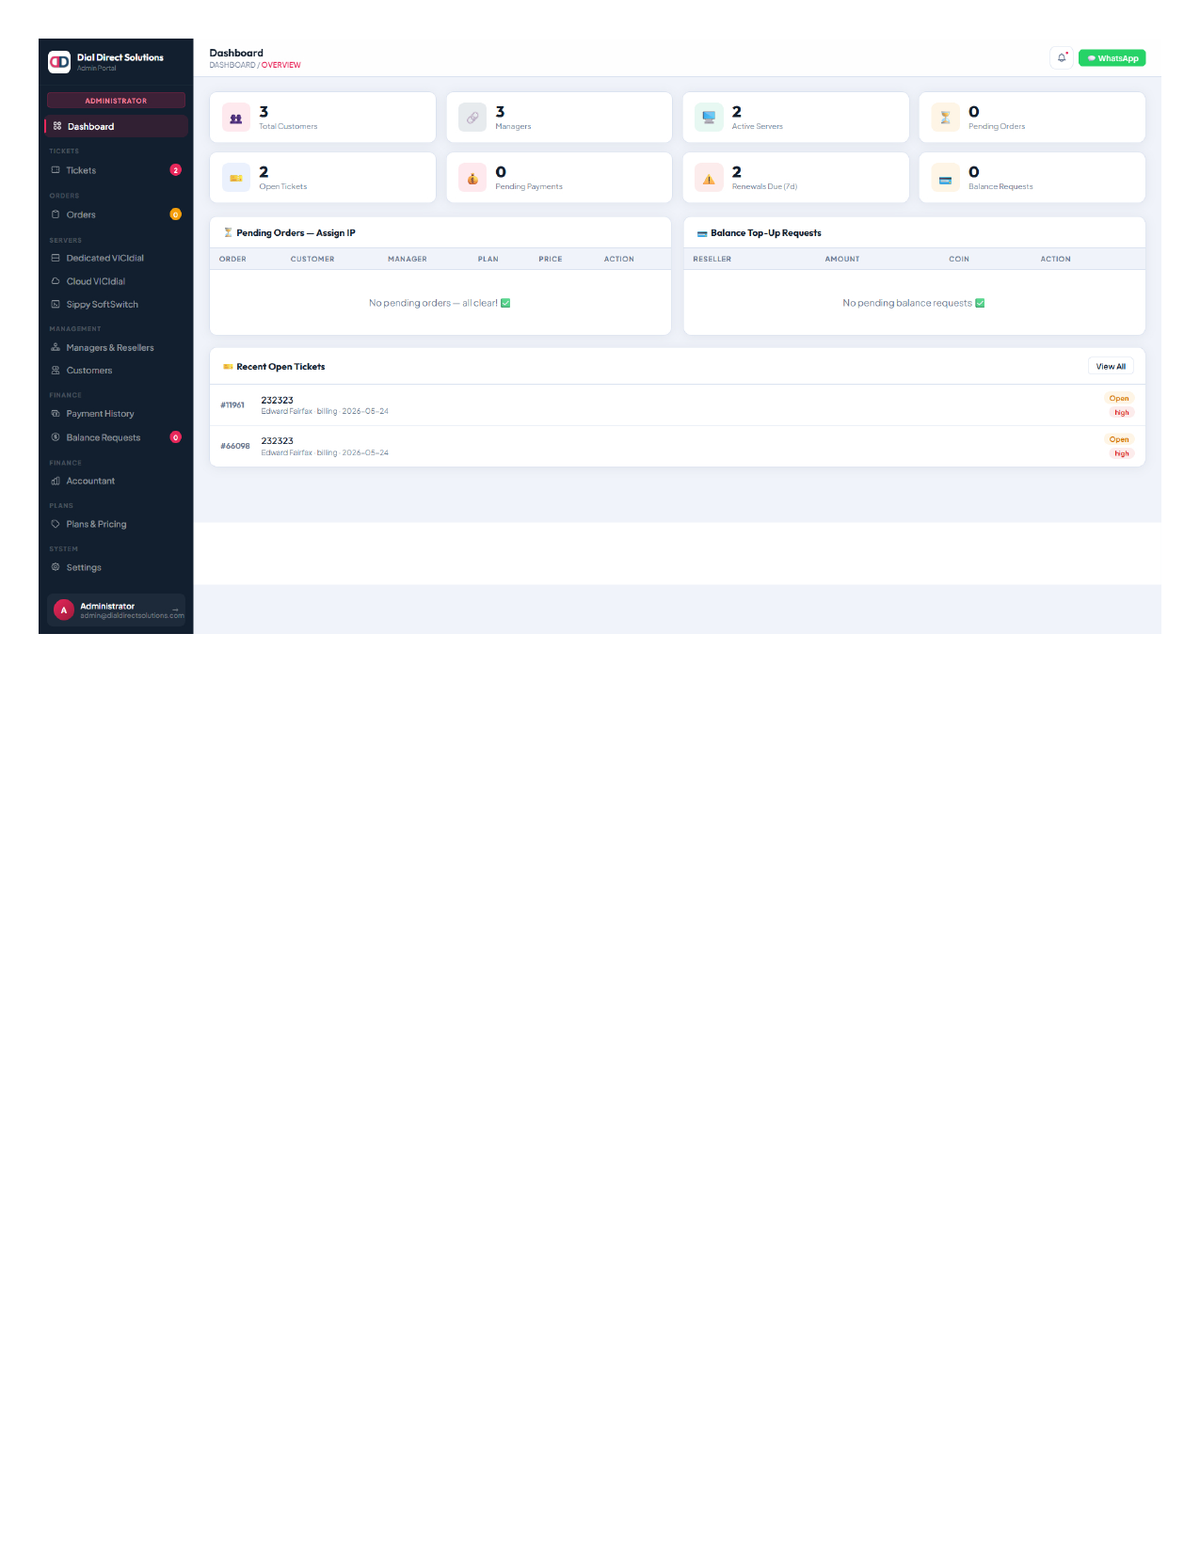The height and width of the screenshot is (1552, 1200).
Task: Click the Open Tickets card icon
Action: [236, 178]
